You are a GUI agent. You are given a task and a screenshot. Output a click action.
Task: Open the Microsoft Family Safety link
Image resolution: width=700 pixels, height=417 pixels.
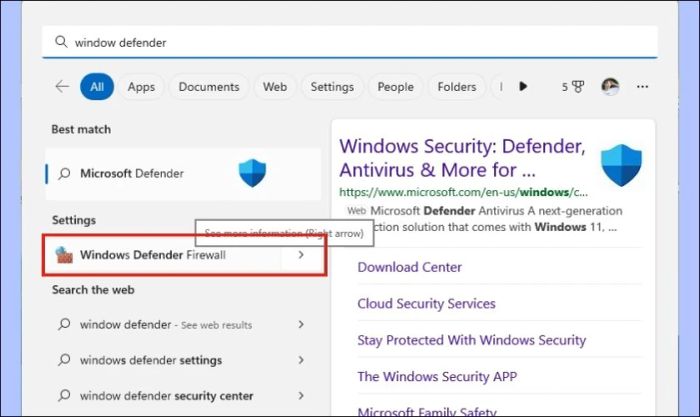click(x=427, y=411)
